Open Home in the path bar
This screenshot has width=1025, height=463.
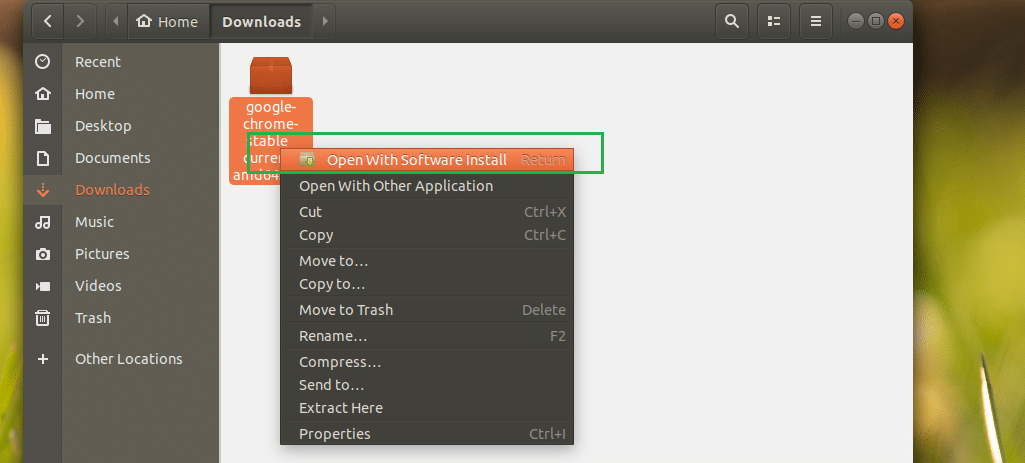167,22
